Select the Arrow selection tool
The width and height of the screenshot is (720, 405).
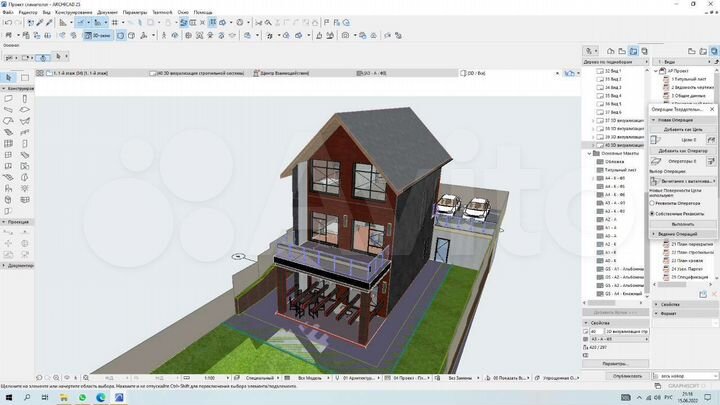tap(7, 76)
